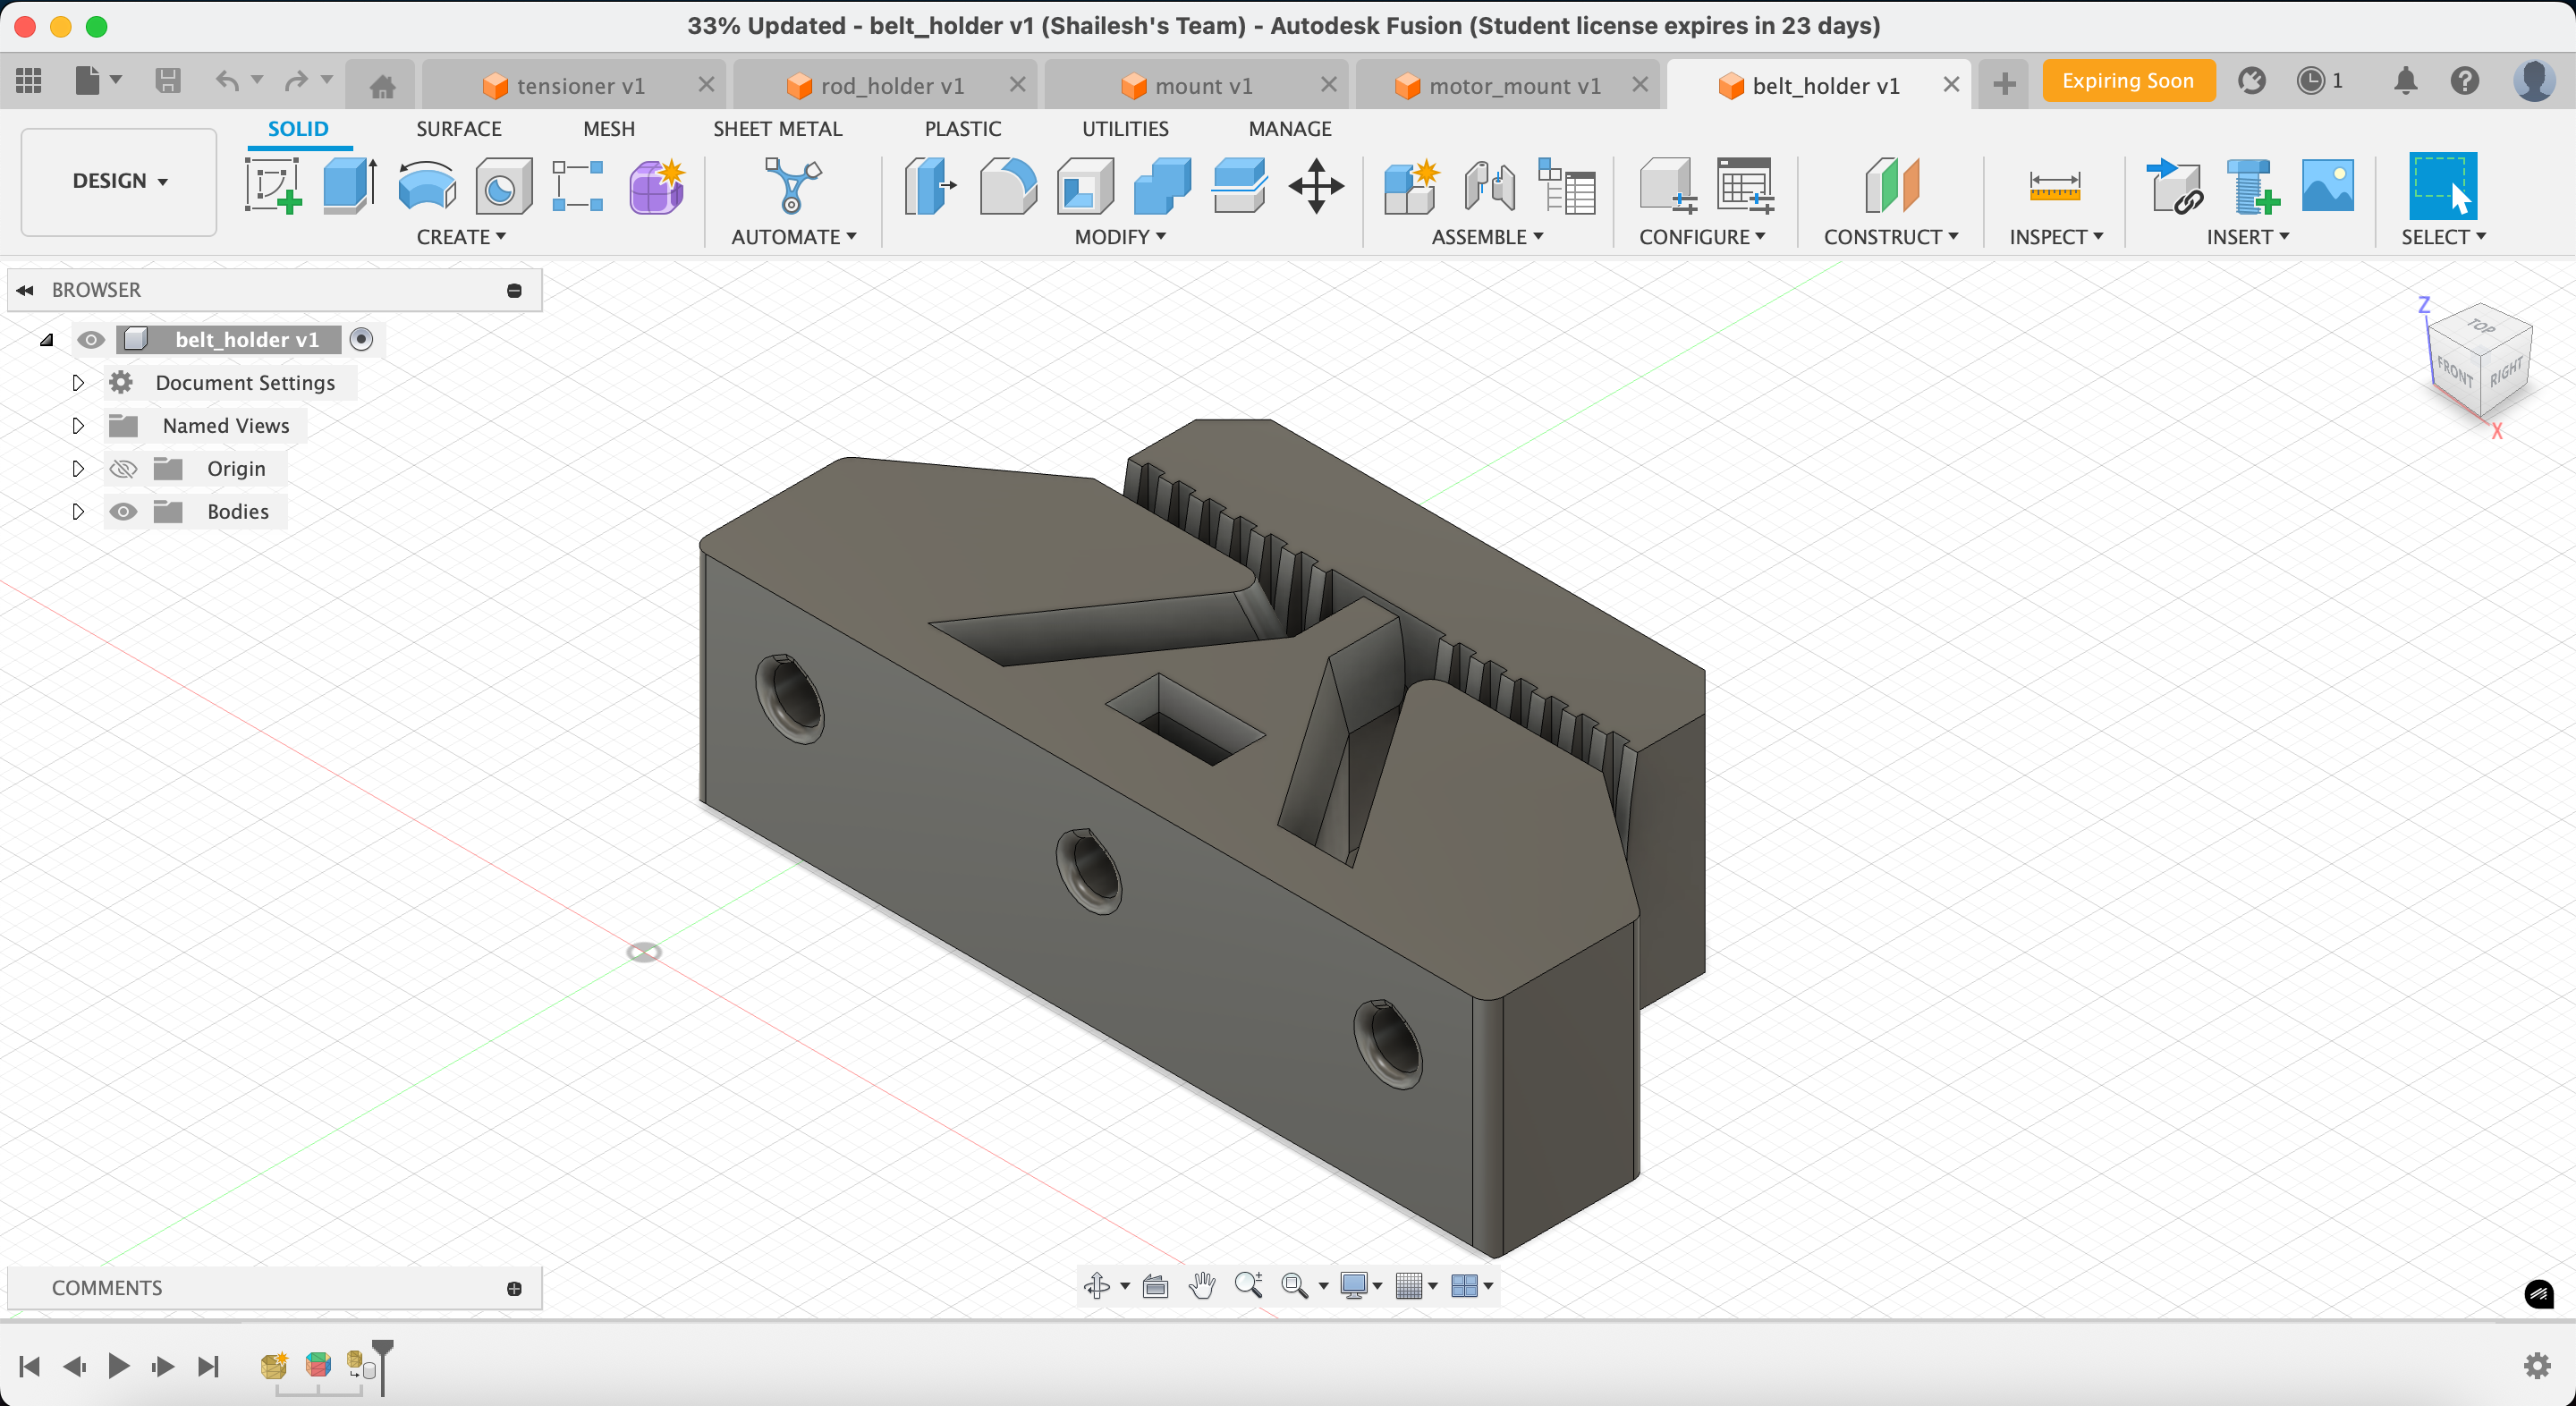Viewport: 2576px width, 1406px height.
Task: Toggle the belt_holder v1 activate radio button
Action: [362, 340]
